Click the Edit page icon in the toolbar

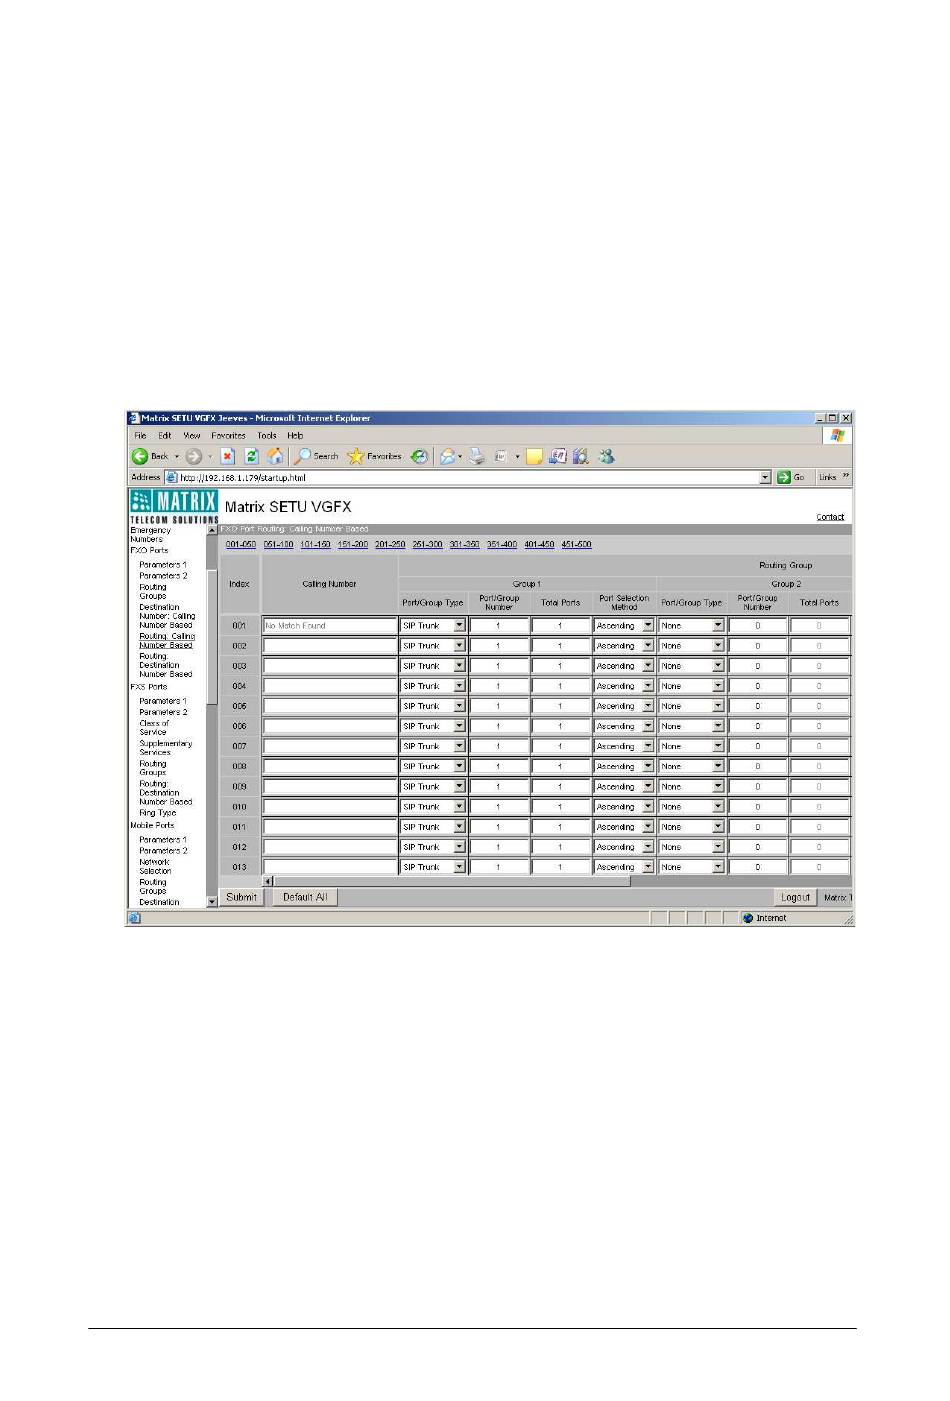click(502, 456)
